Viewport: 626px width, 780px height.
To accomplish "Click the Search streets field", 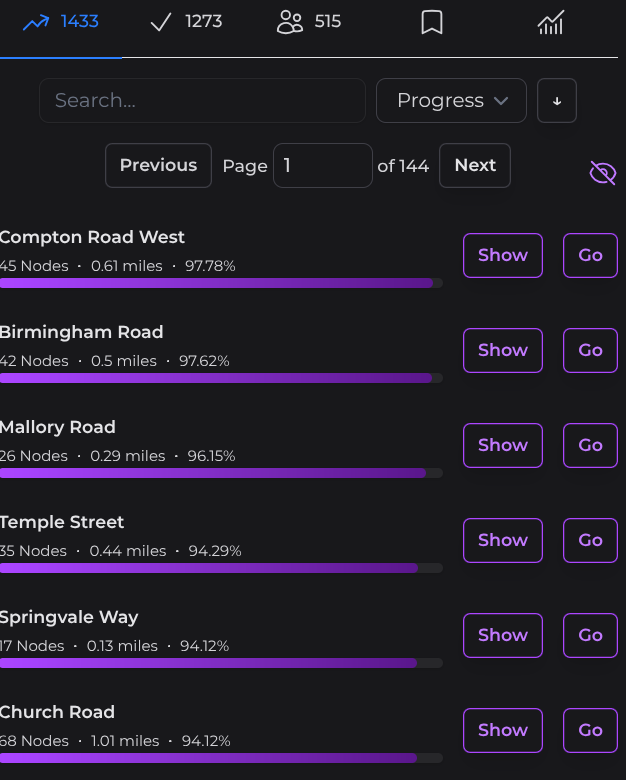I will click(x=202, y=101).
